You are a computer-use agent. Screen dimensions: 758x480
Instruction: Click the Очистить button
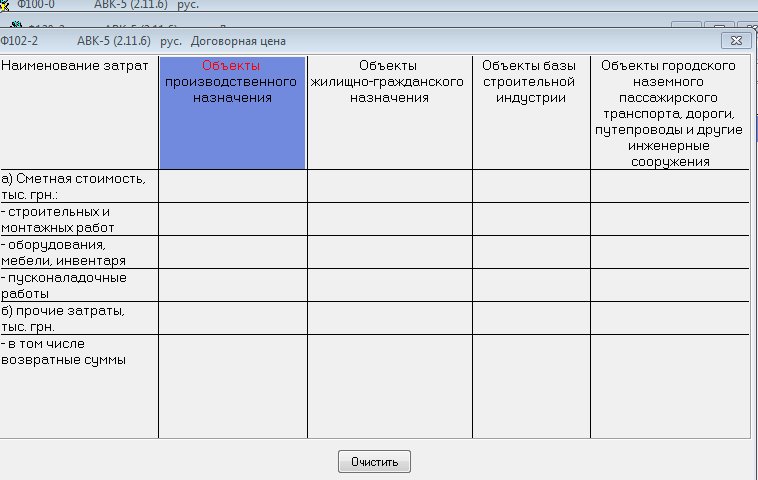[x=375, y=462]
